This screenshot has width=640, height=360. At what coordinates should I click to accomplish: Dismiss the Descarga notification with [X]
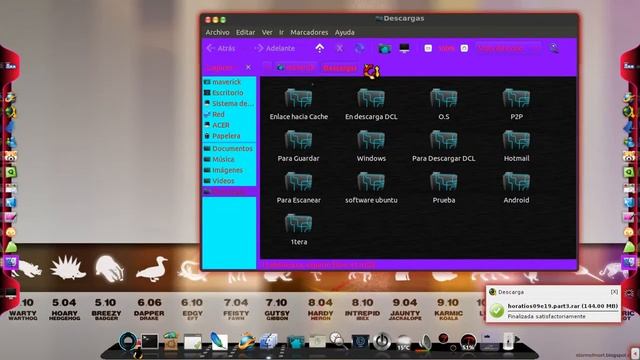(x=614, y=292)
